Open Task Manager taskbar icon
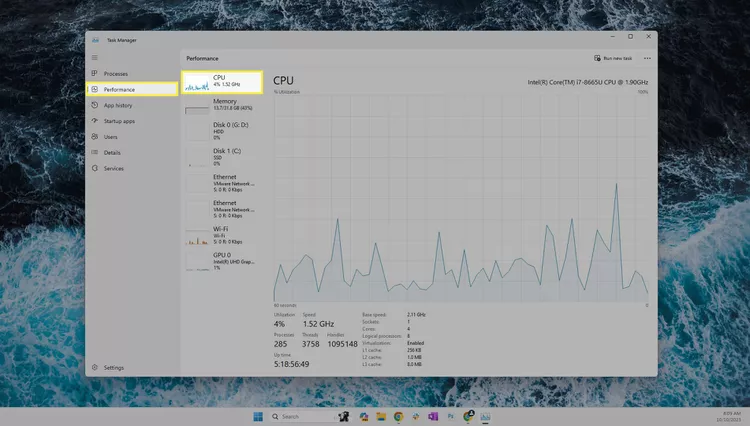 pos(485,416)
